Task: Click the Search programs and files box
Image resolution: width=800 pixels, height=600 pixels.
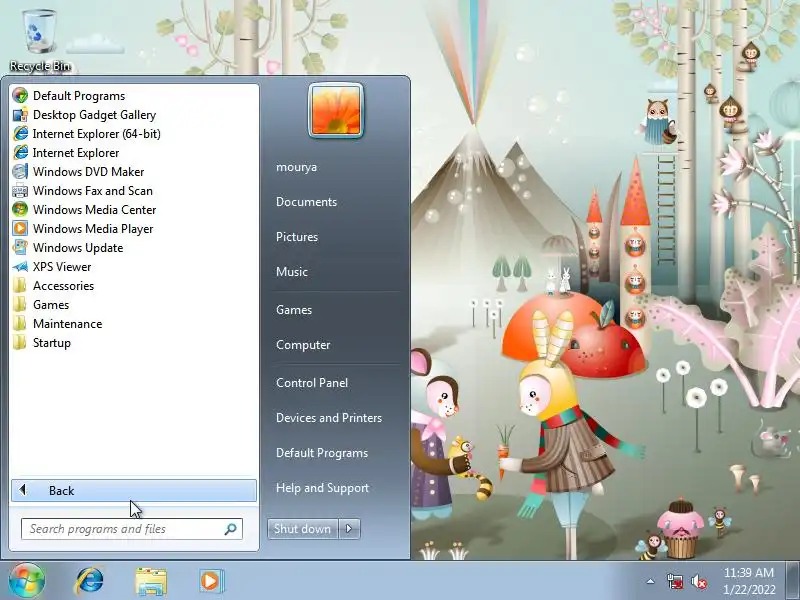Action: (132, 529)
